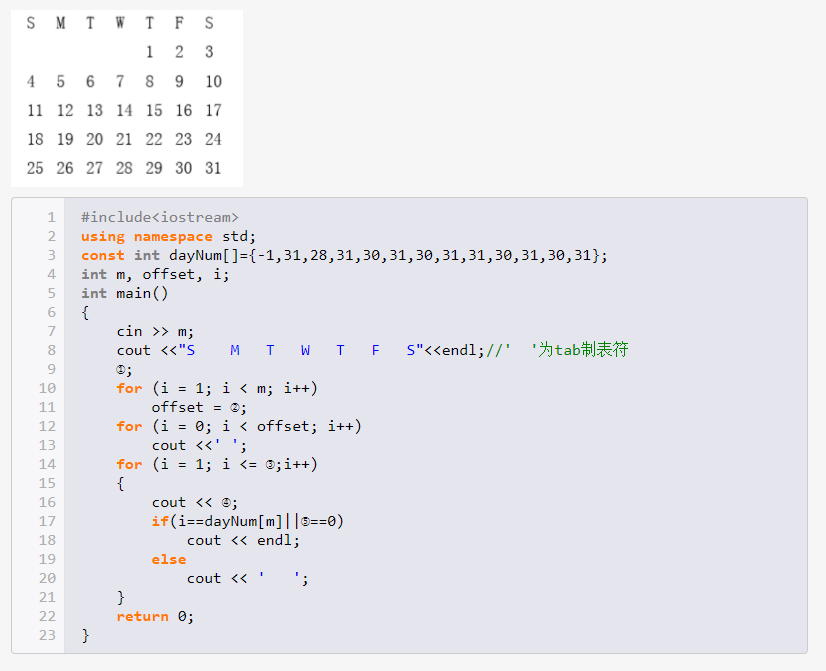This screenshot has height=671, width=826.
Task: Click the calendar image above the code
Action: click(127, 98)
